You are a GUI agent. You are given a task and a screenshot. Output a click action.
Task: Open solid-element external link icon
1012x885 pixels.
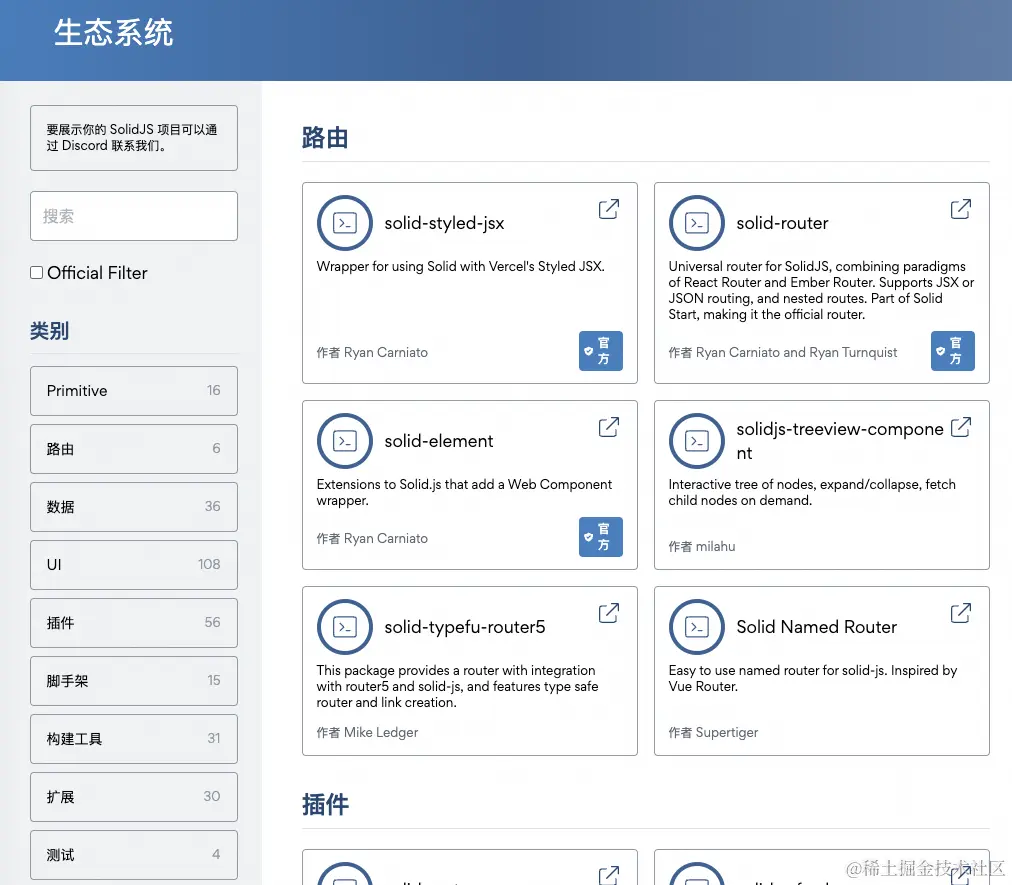point(608,427)
